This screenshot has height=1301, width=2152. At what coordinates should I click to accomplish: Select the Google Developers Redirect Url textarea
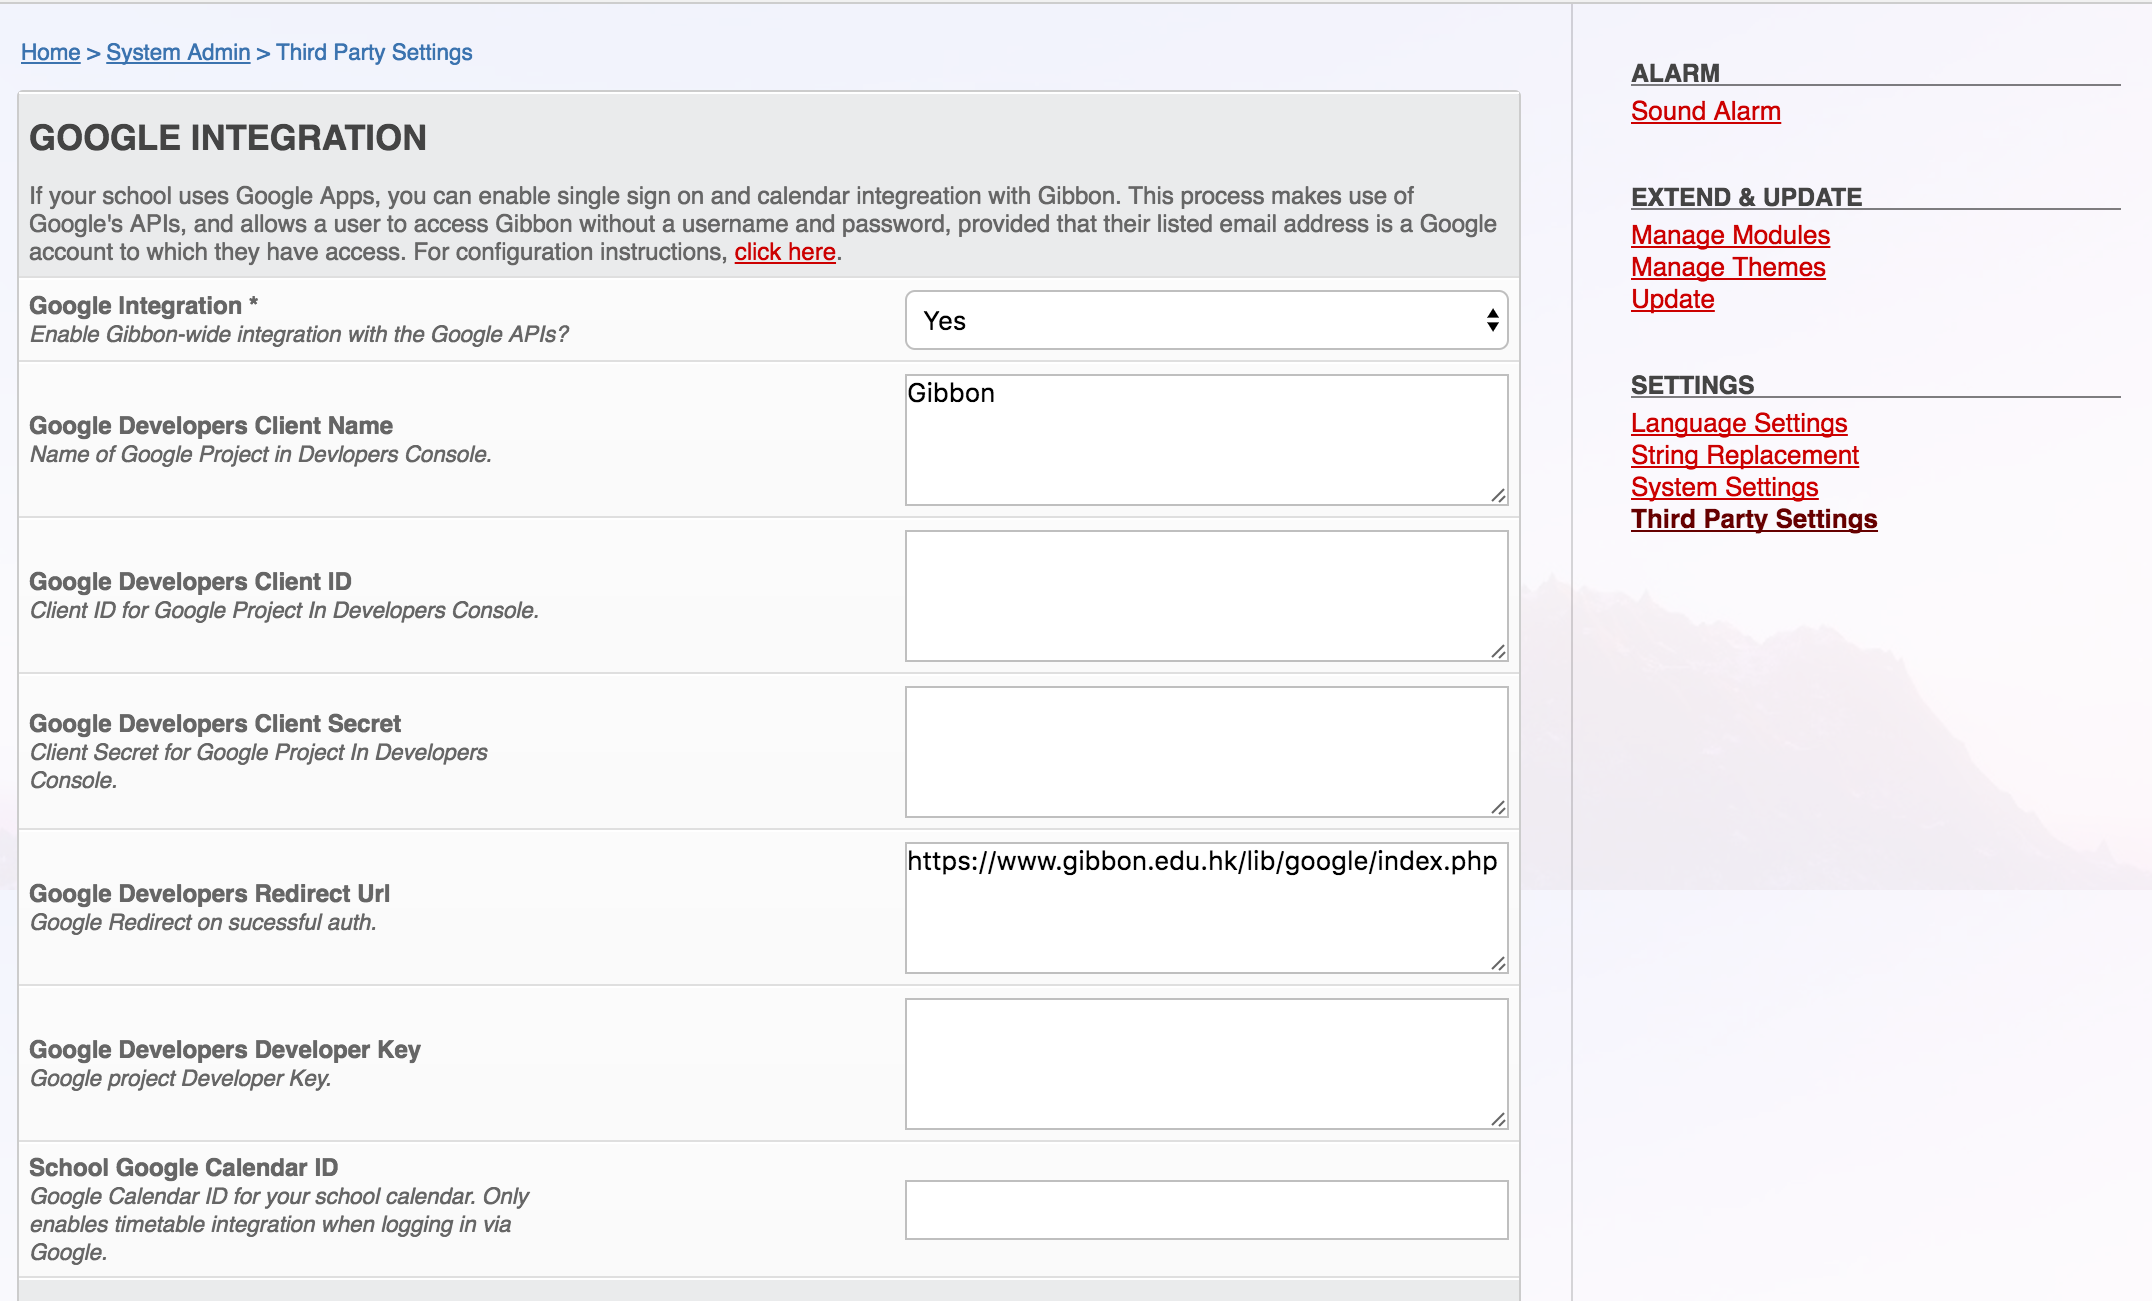point(1206,908)
